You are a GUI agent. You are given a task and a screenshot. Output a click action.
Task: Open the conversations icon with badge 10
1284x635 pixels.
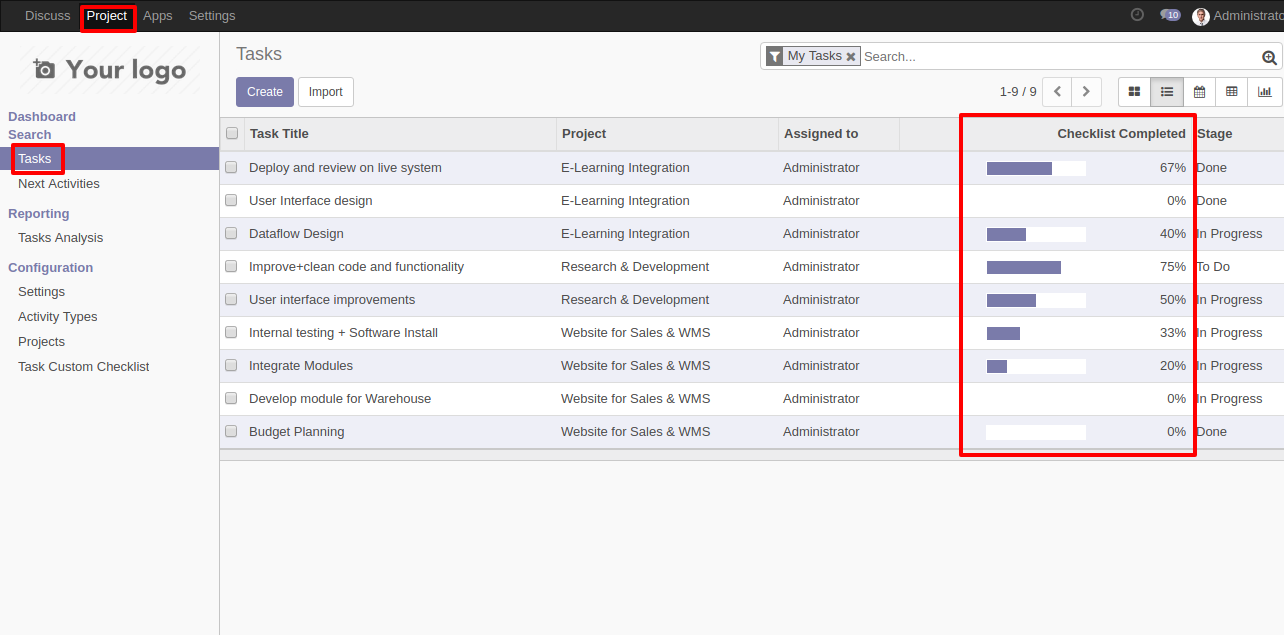[x=1170, y=15]
